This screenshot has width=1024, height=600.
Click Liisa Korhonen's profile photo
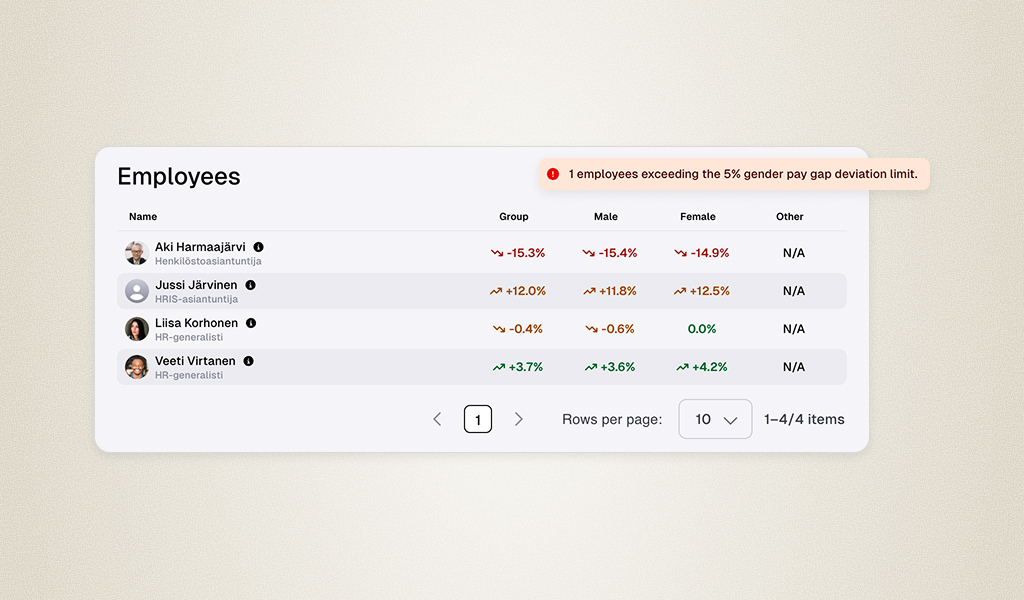[136, 329]
